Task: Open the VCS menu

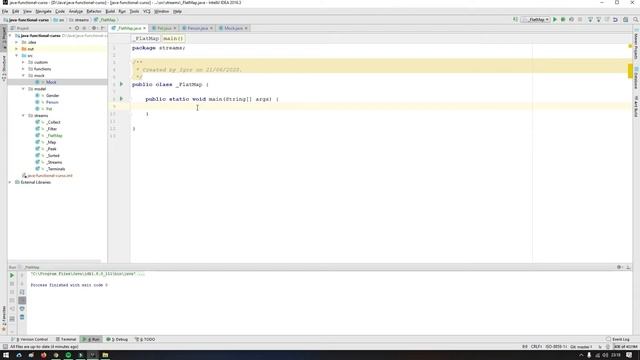Action: pos(147,11)
